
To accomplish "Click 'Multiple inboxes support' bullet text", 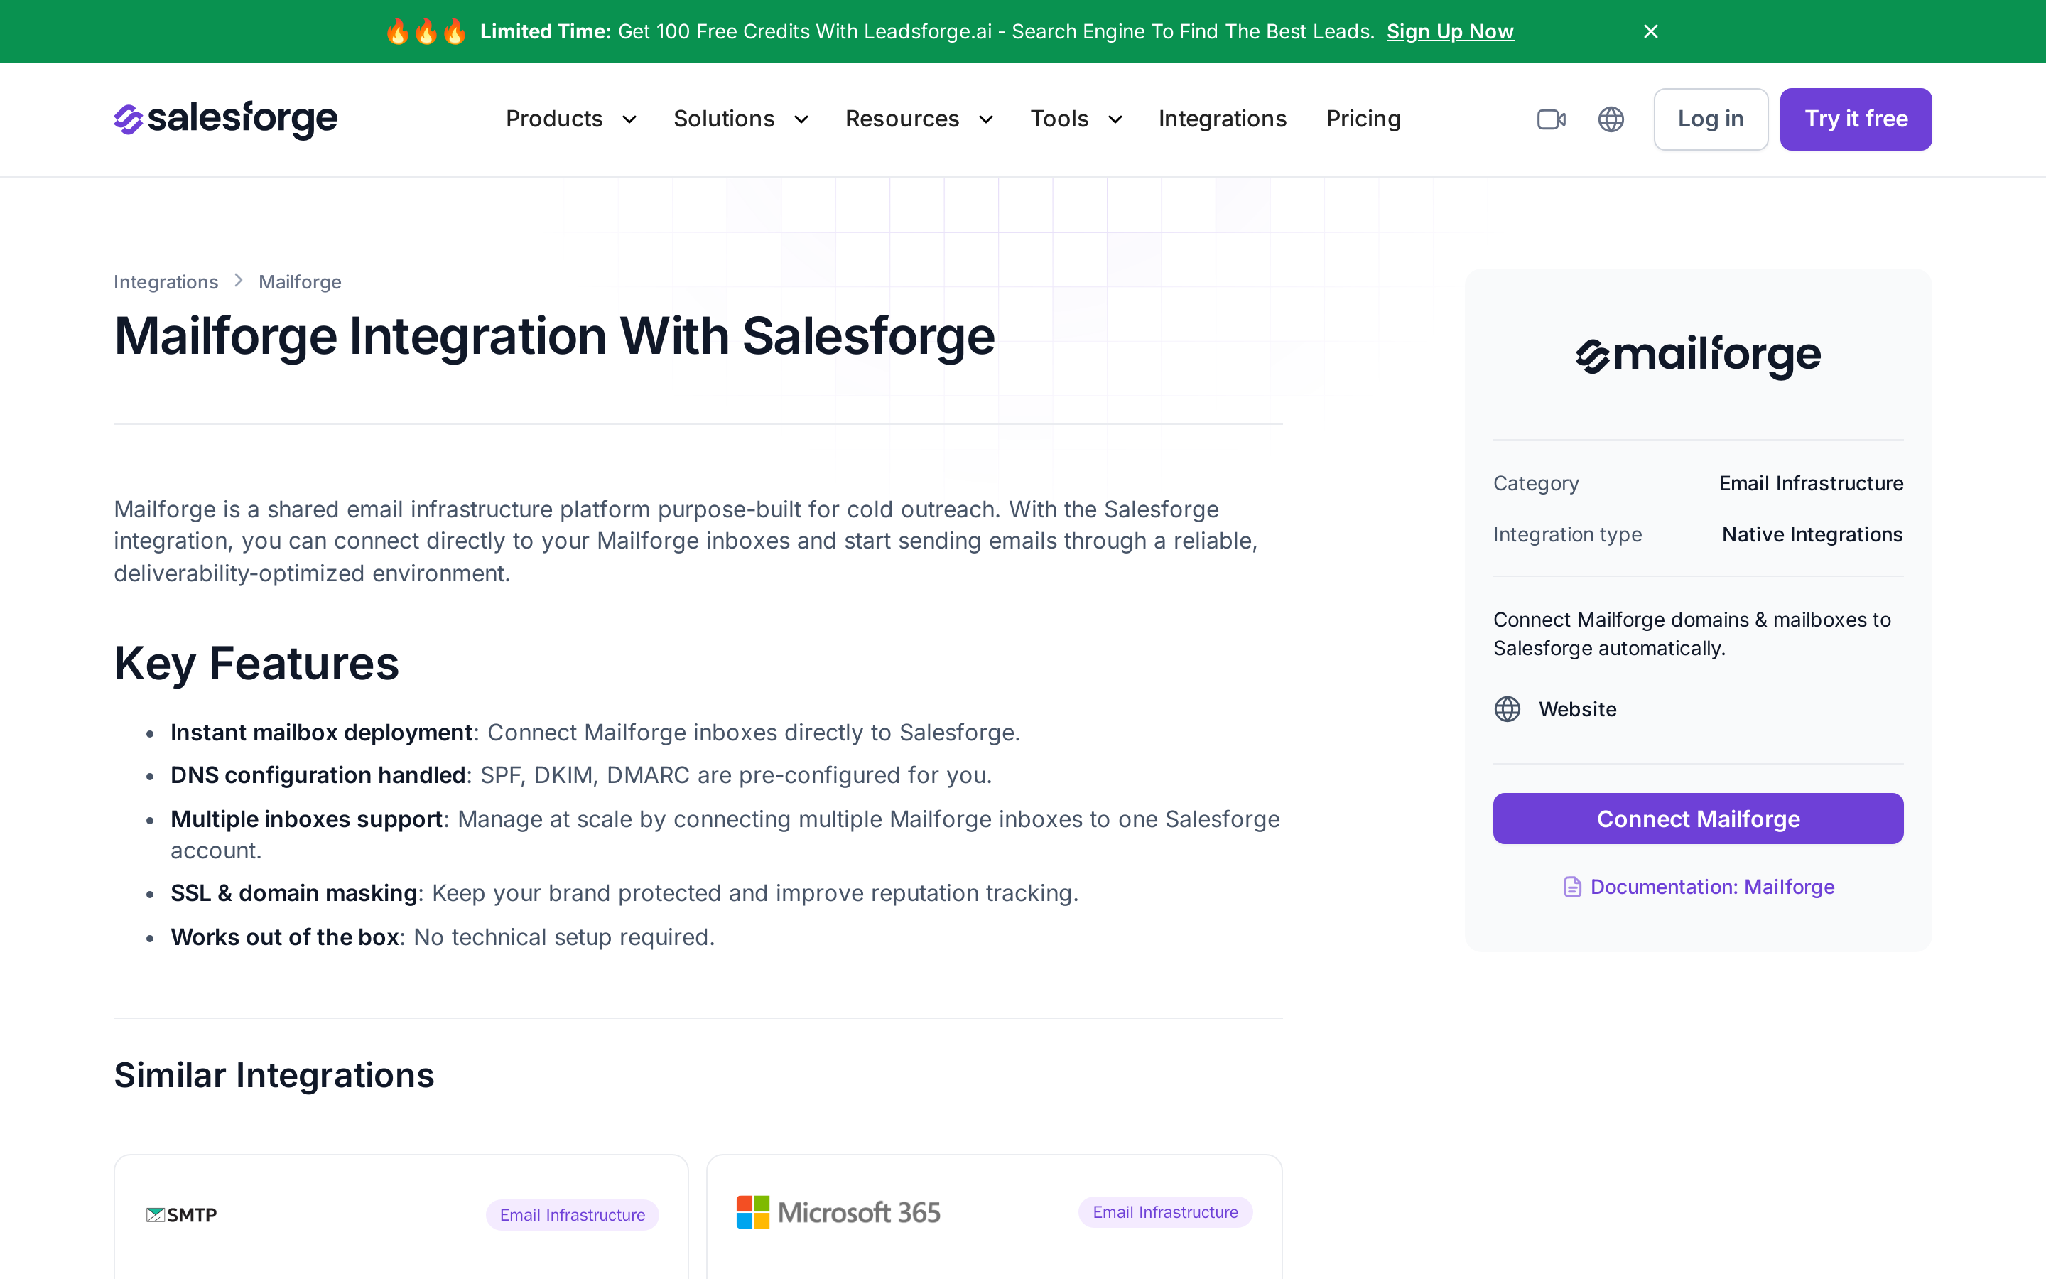I will [307, 819].
